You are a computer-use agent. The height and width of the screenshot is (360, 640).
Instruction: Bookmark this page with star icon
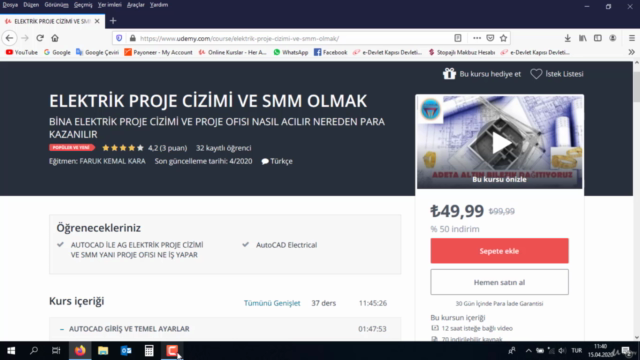(x=503, y=38)
